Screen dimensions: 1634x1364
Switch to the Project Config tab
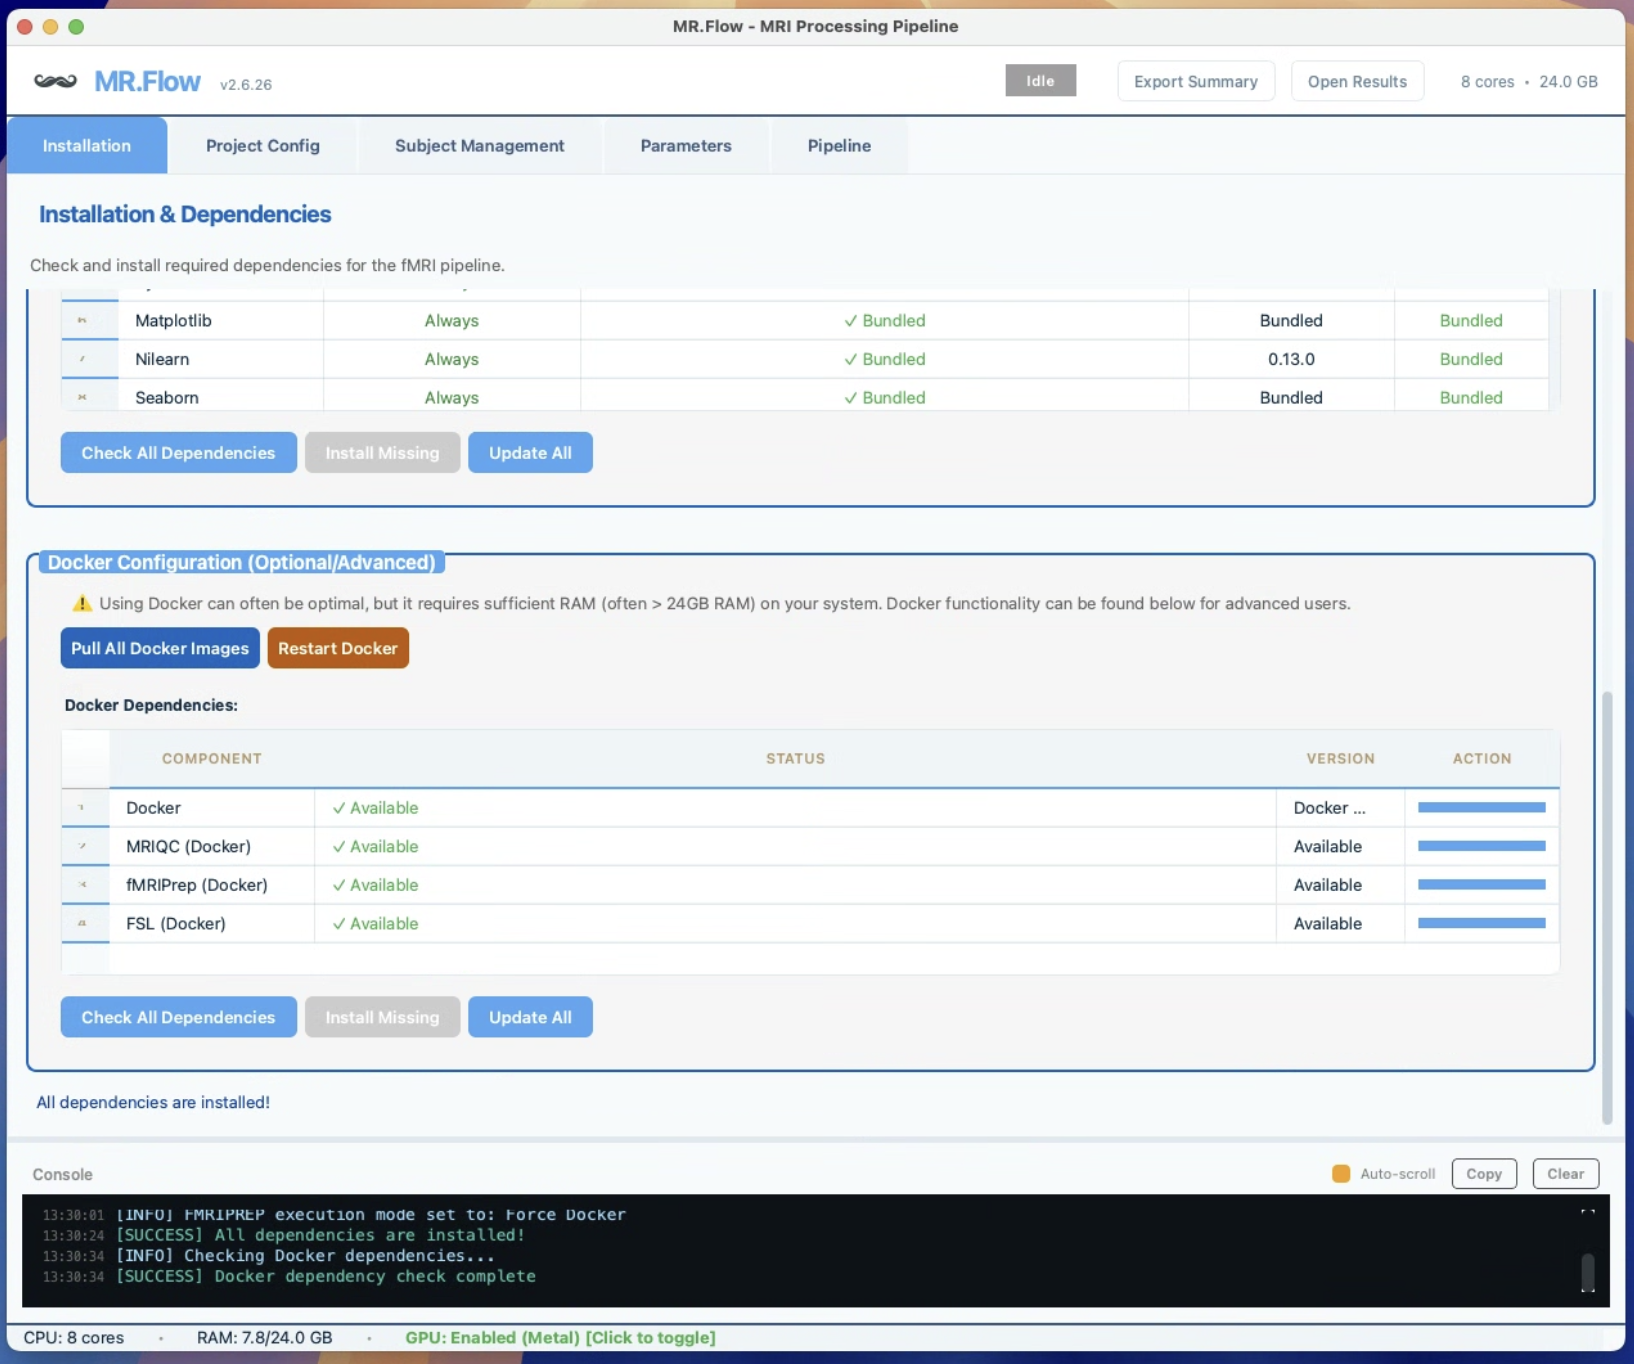[x=262, y=145]
